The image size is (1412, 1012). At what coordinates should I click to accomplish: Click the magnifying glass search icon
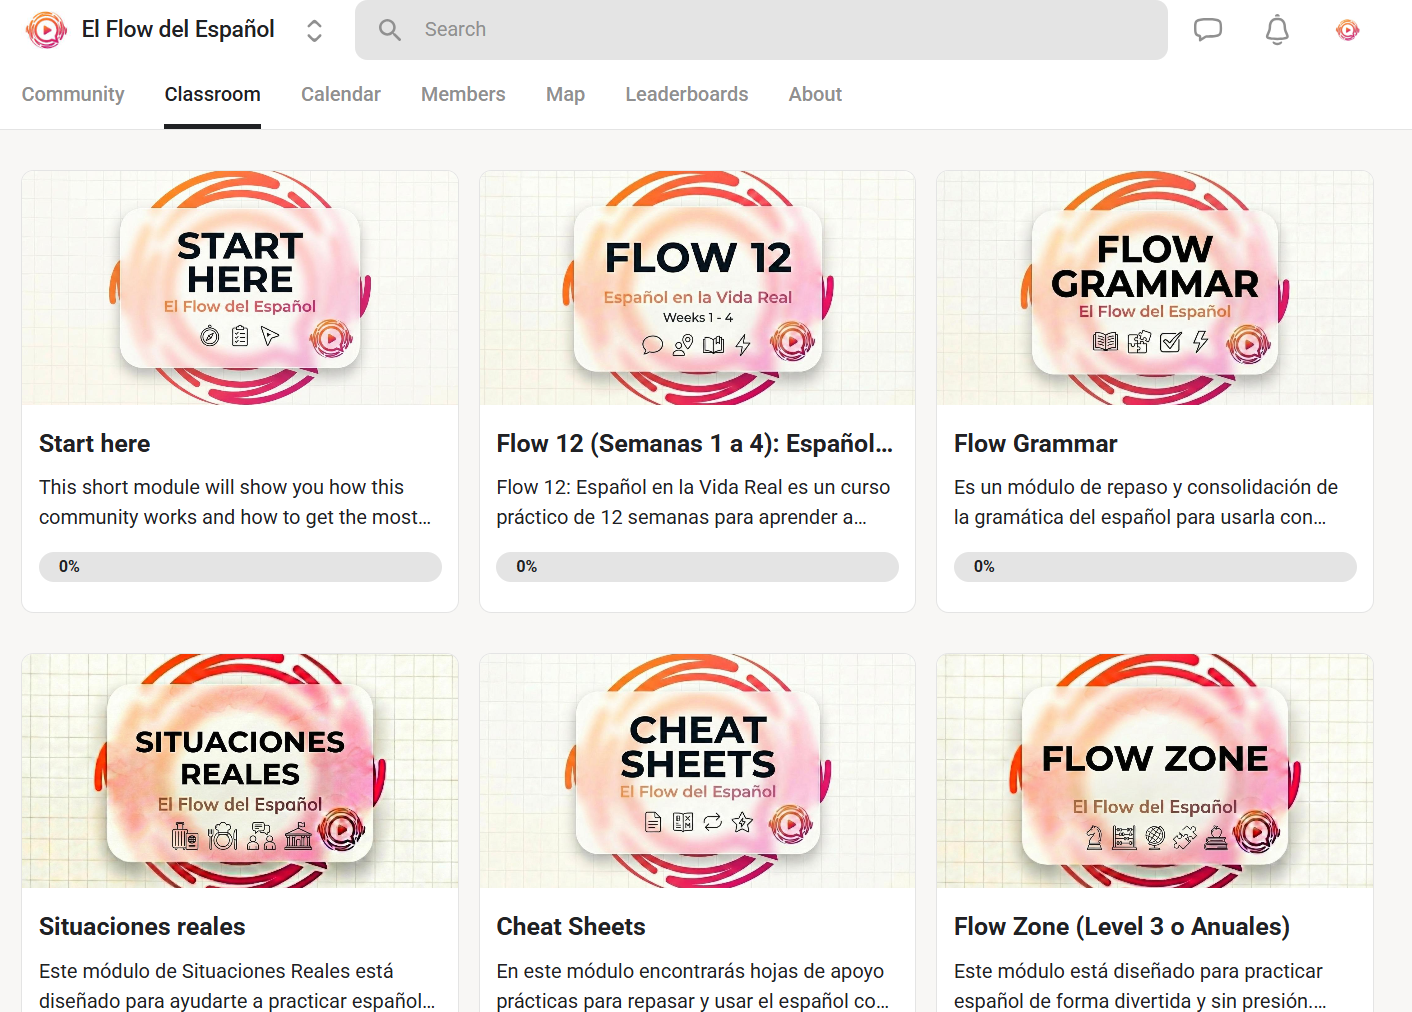(390, 30)
